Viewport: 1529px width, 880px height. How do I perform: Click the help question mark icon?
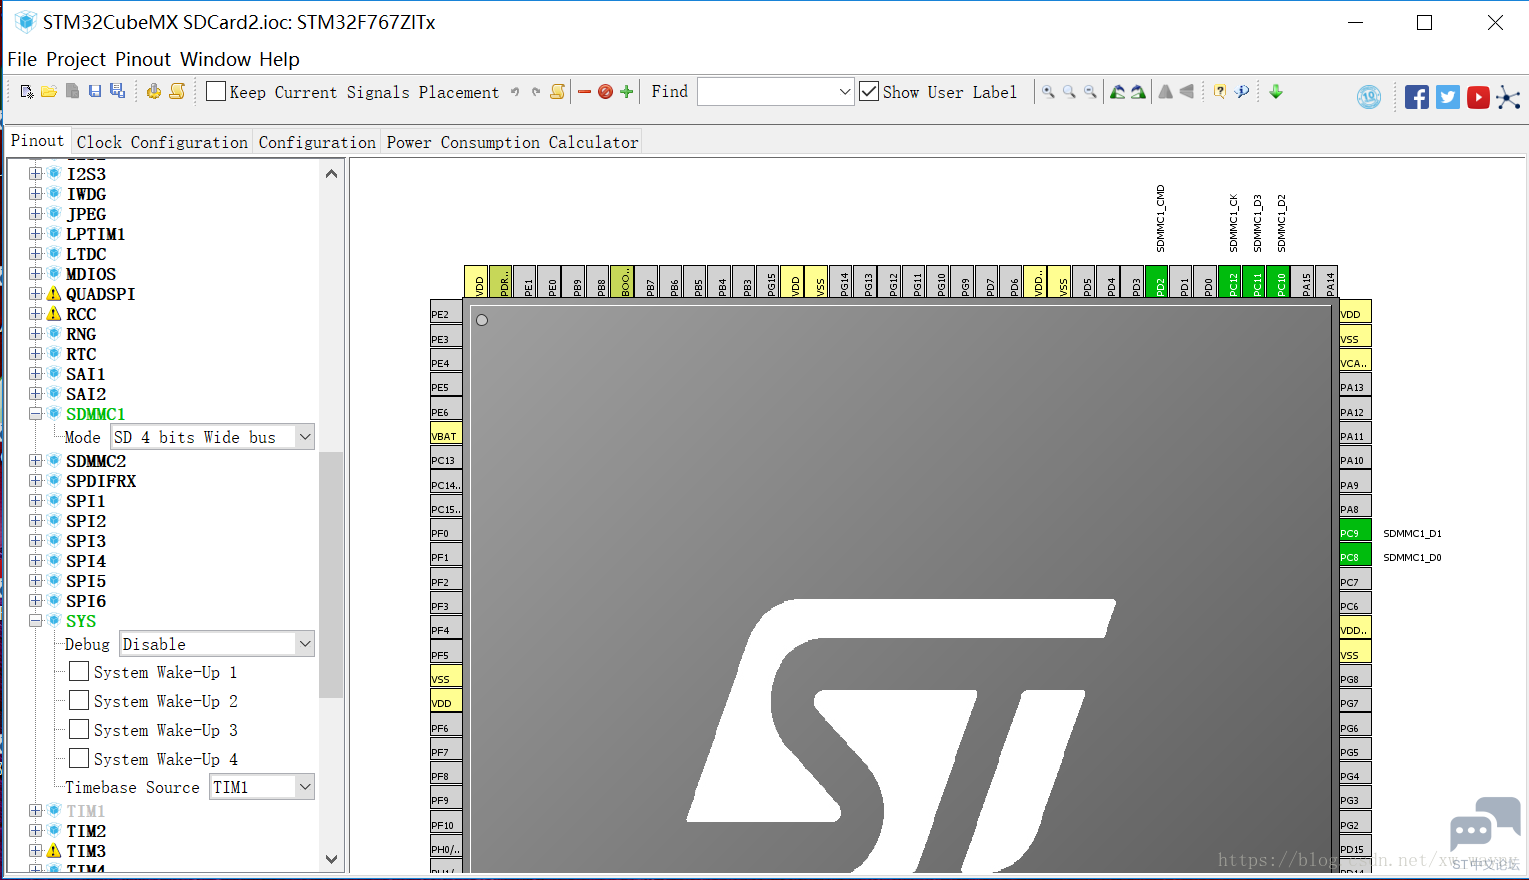1220,92
